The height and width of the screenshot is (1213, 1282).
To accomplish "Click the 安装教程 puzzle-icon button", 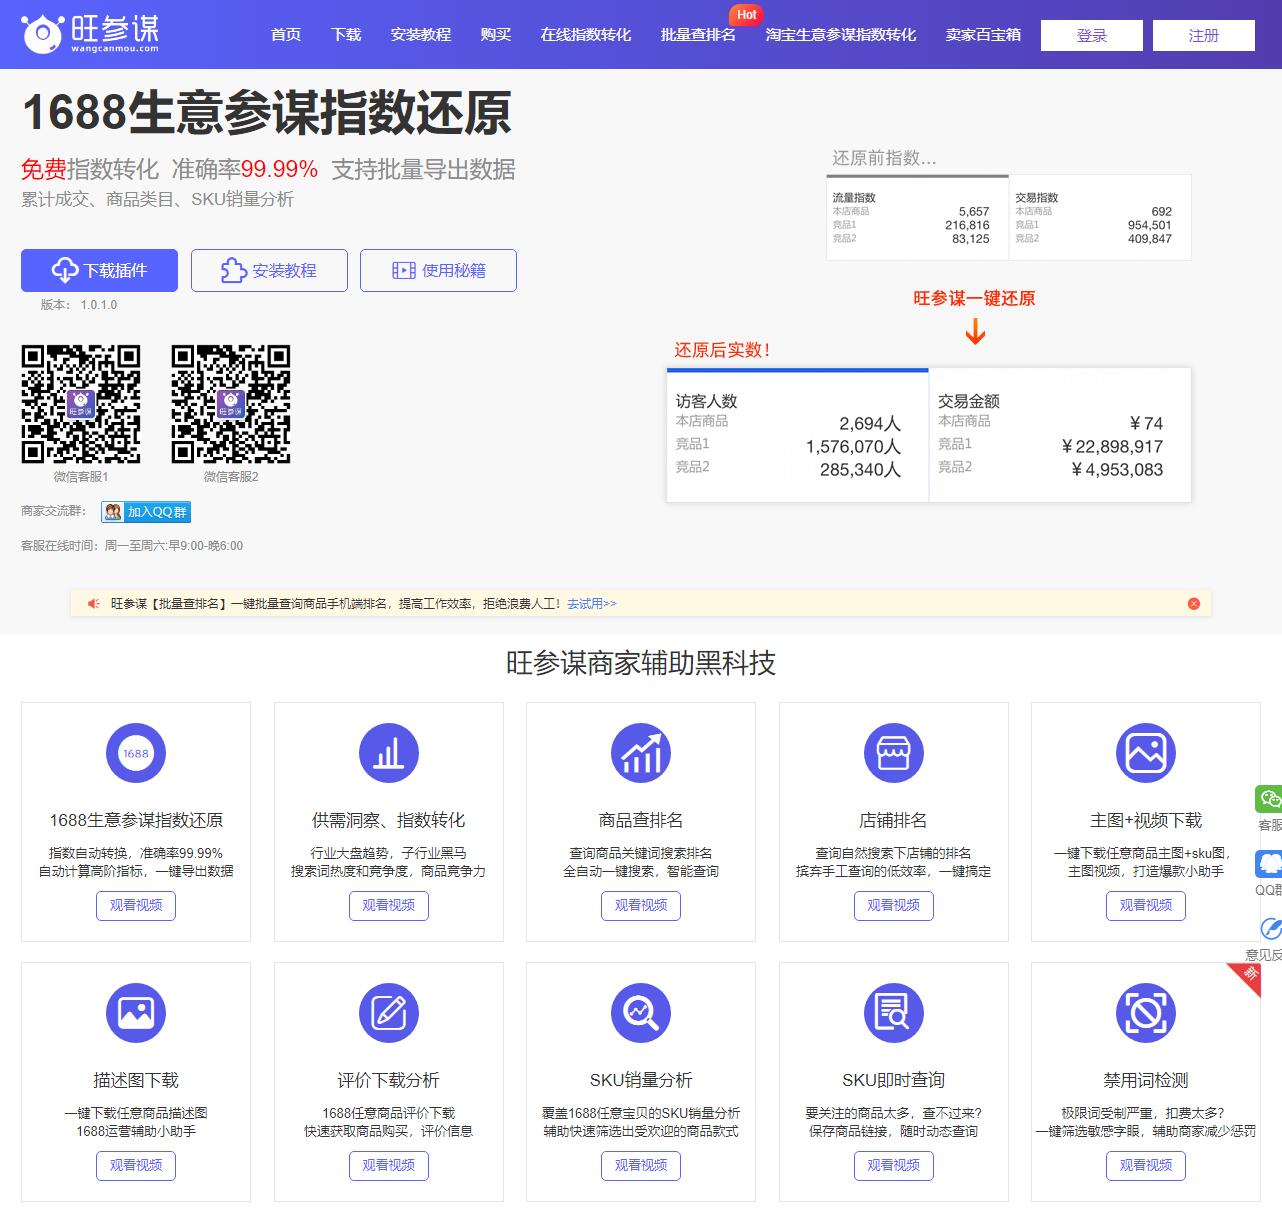I will tap(269, 270).
